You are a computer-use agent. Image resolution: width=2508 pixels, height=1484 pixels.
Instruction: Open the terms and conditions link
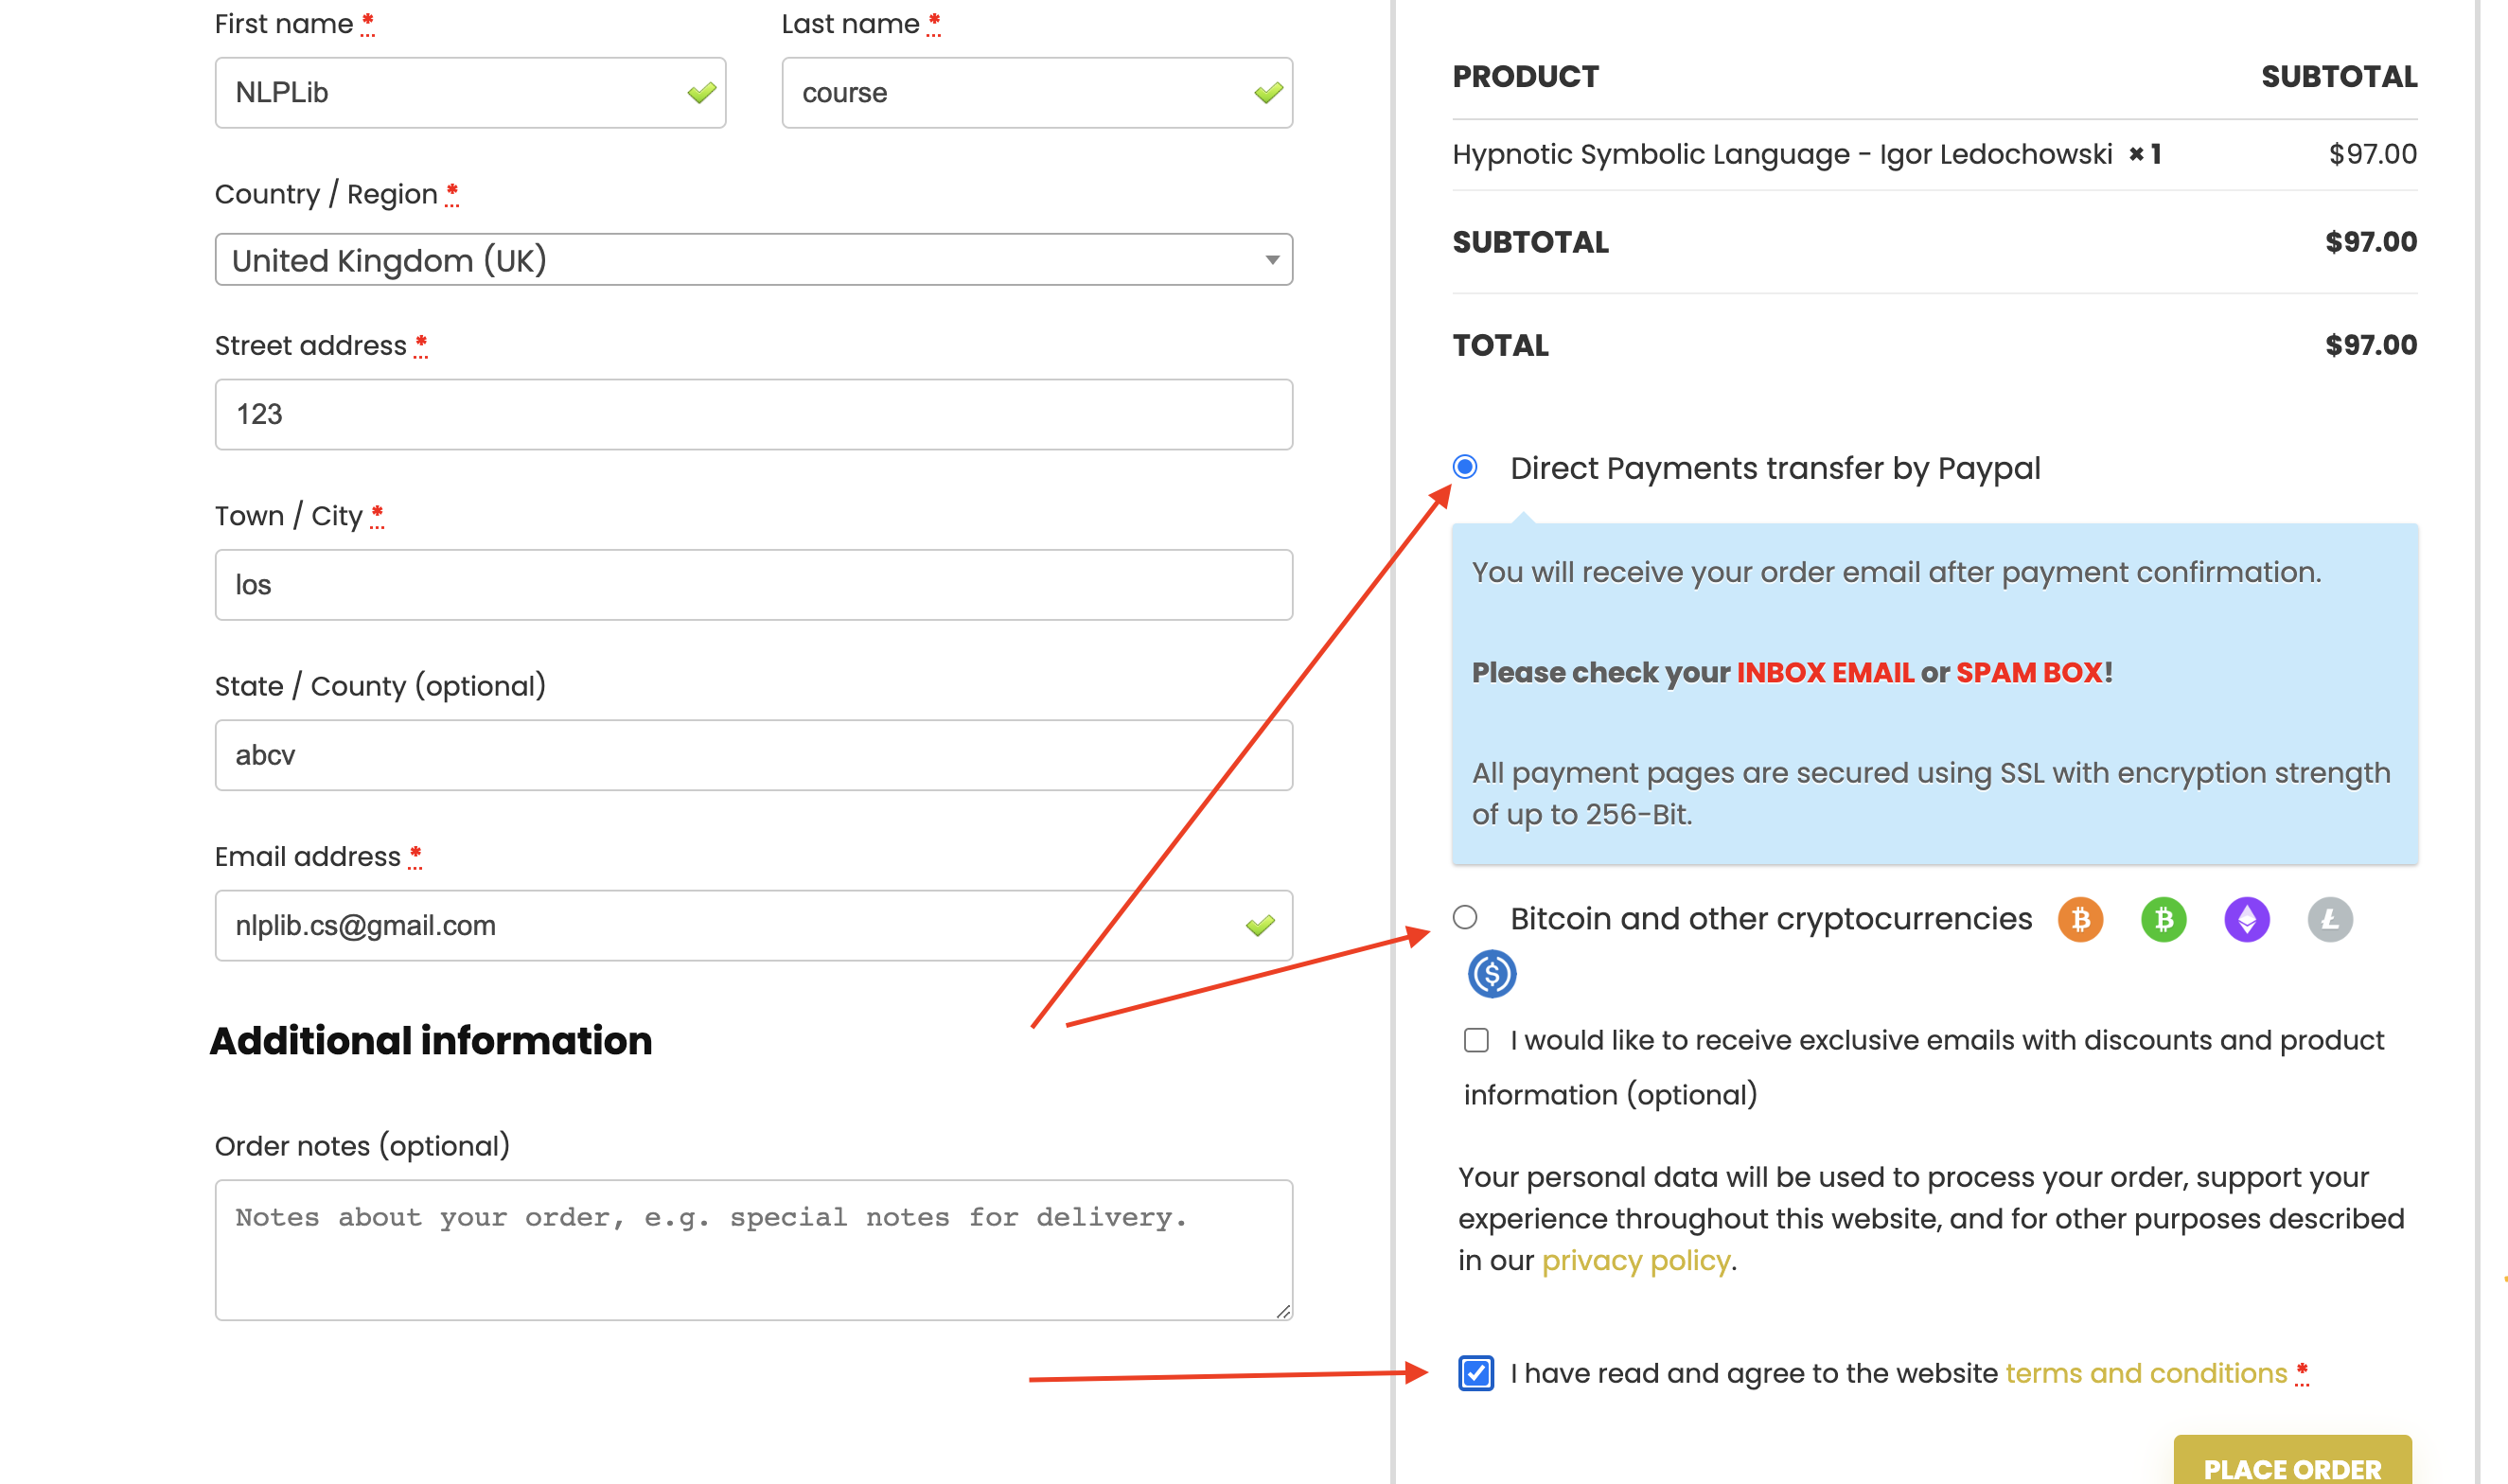2146,1373
